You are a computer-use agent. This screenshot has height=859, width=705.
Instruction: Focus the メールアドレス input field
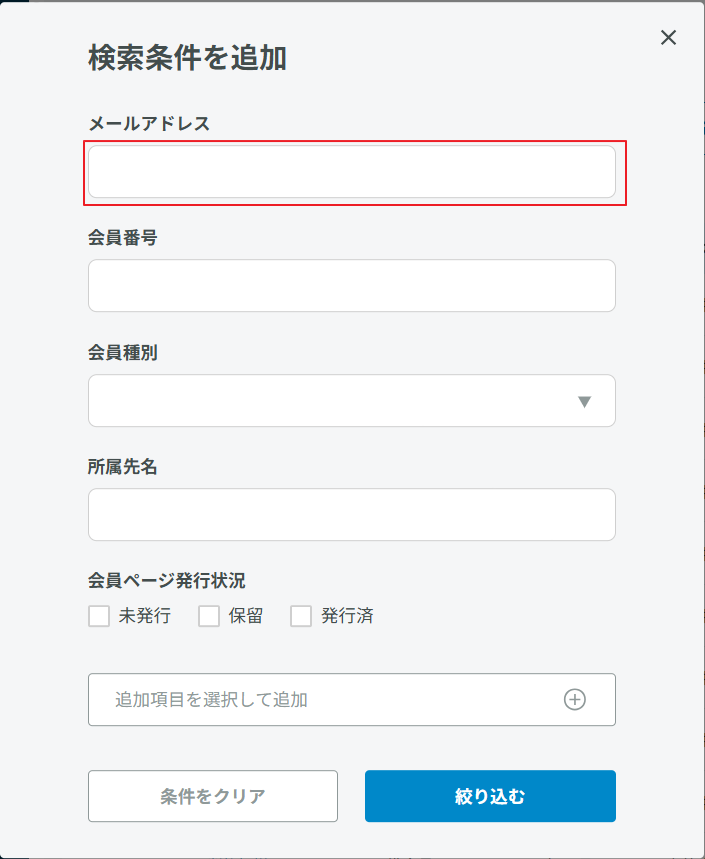click(352, 171)
